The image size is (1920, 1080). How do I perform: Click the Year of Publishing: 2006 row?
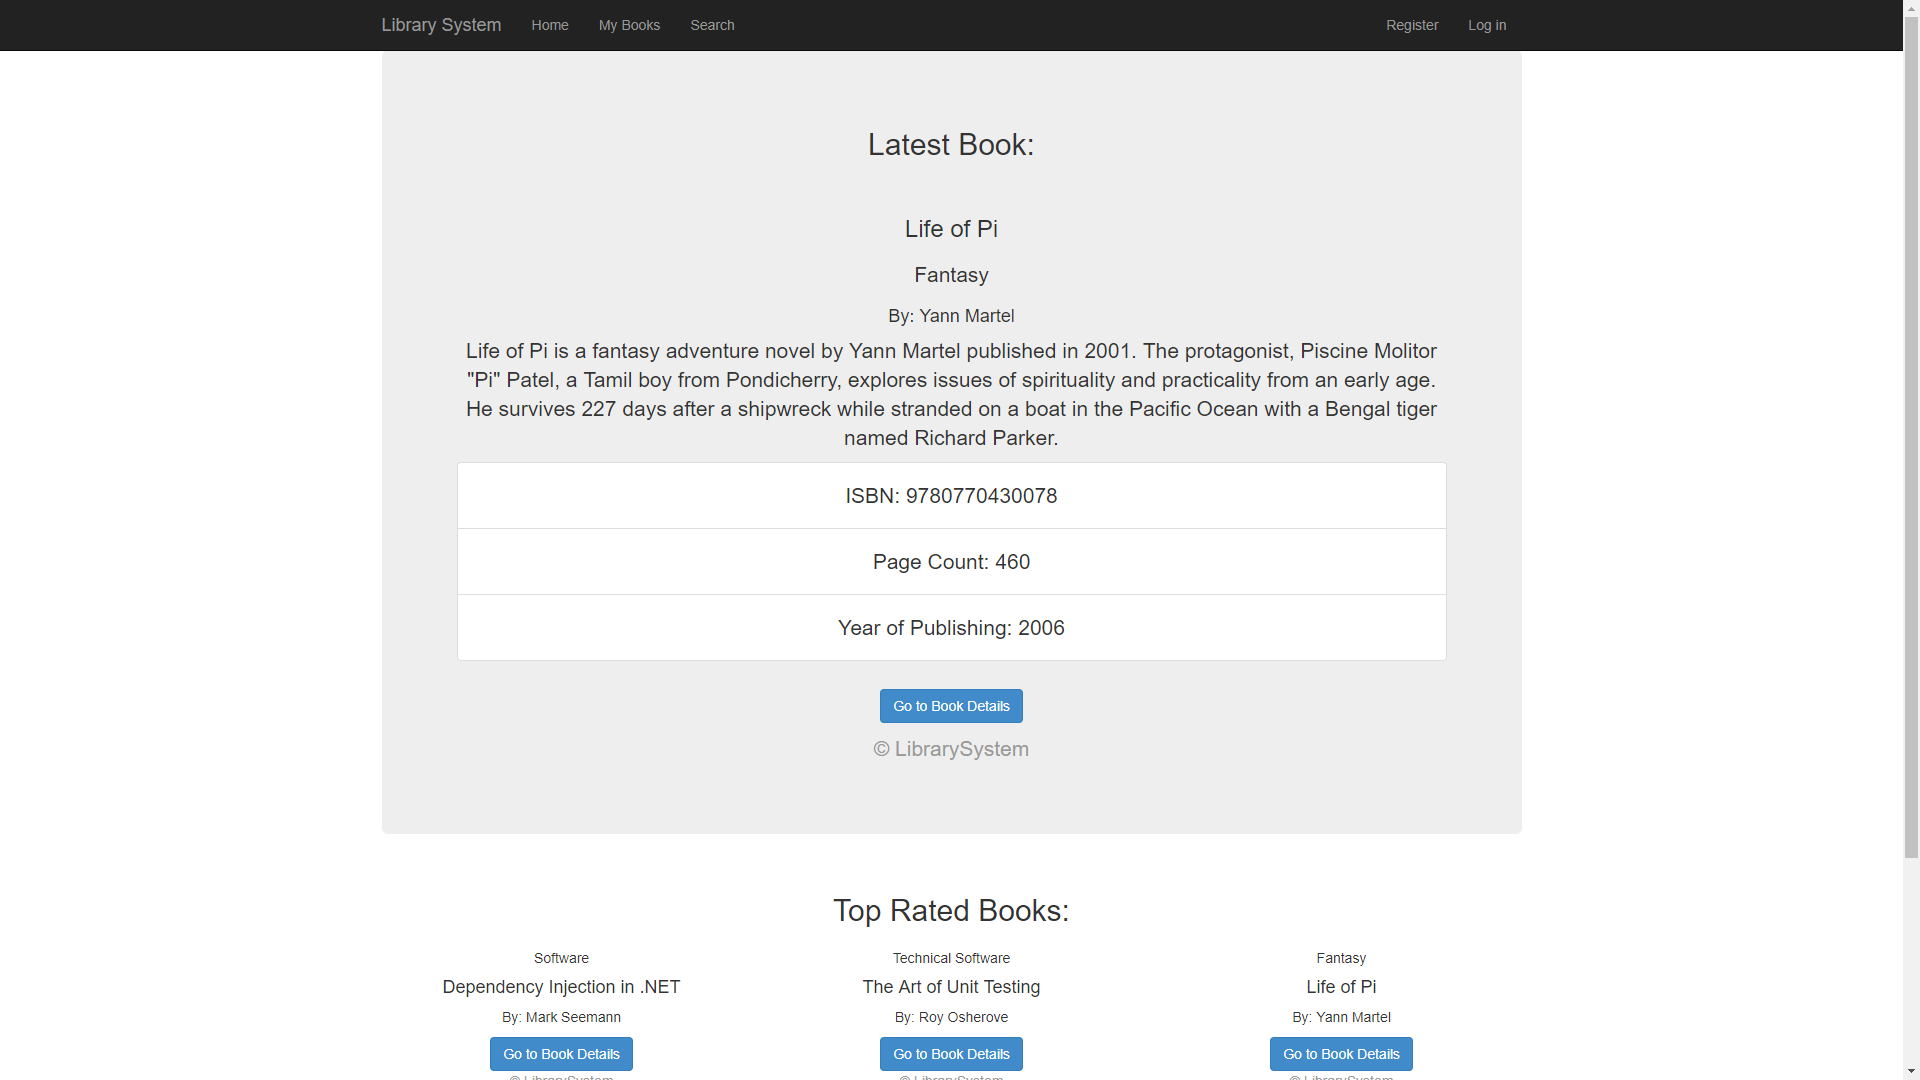coord(951,628)
